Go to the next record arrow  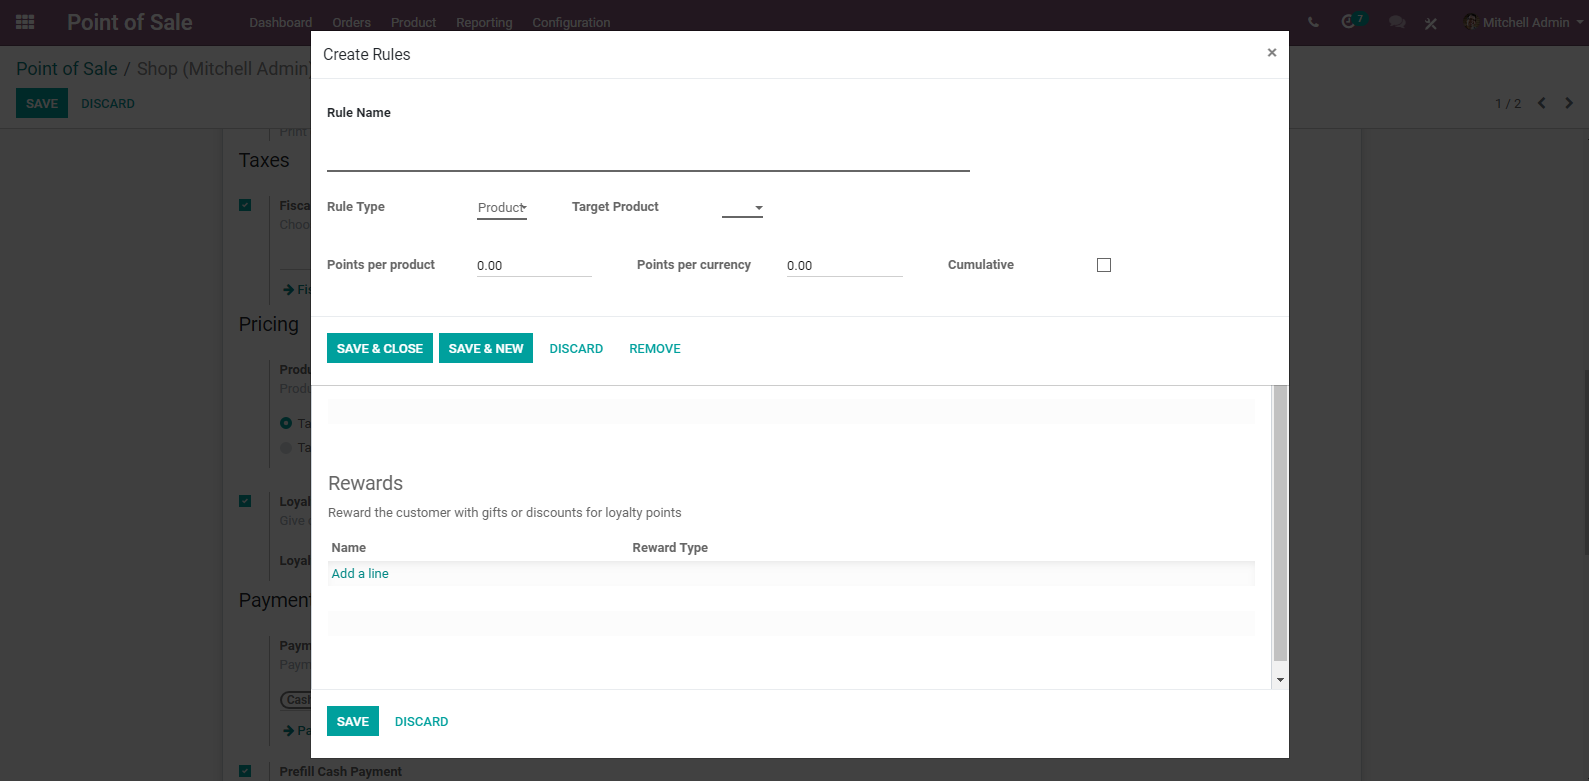1569,103
